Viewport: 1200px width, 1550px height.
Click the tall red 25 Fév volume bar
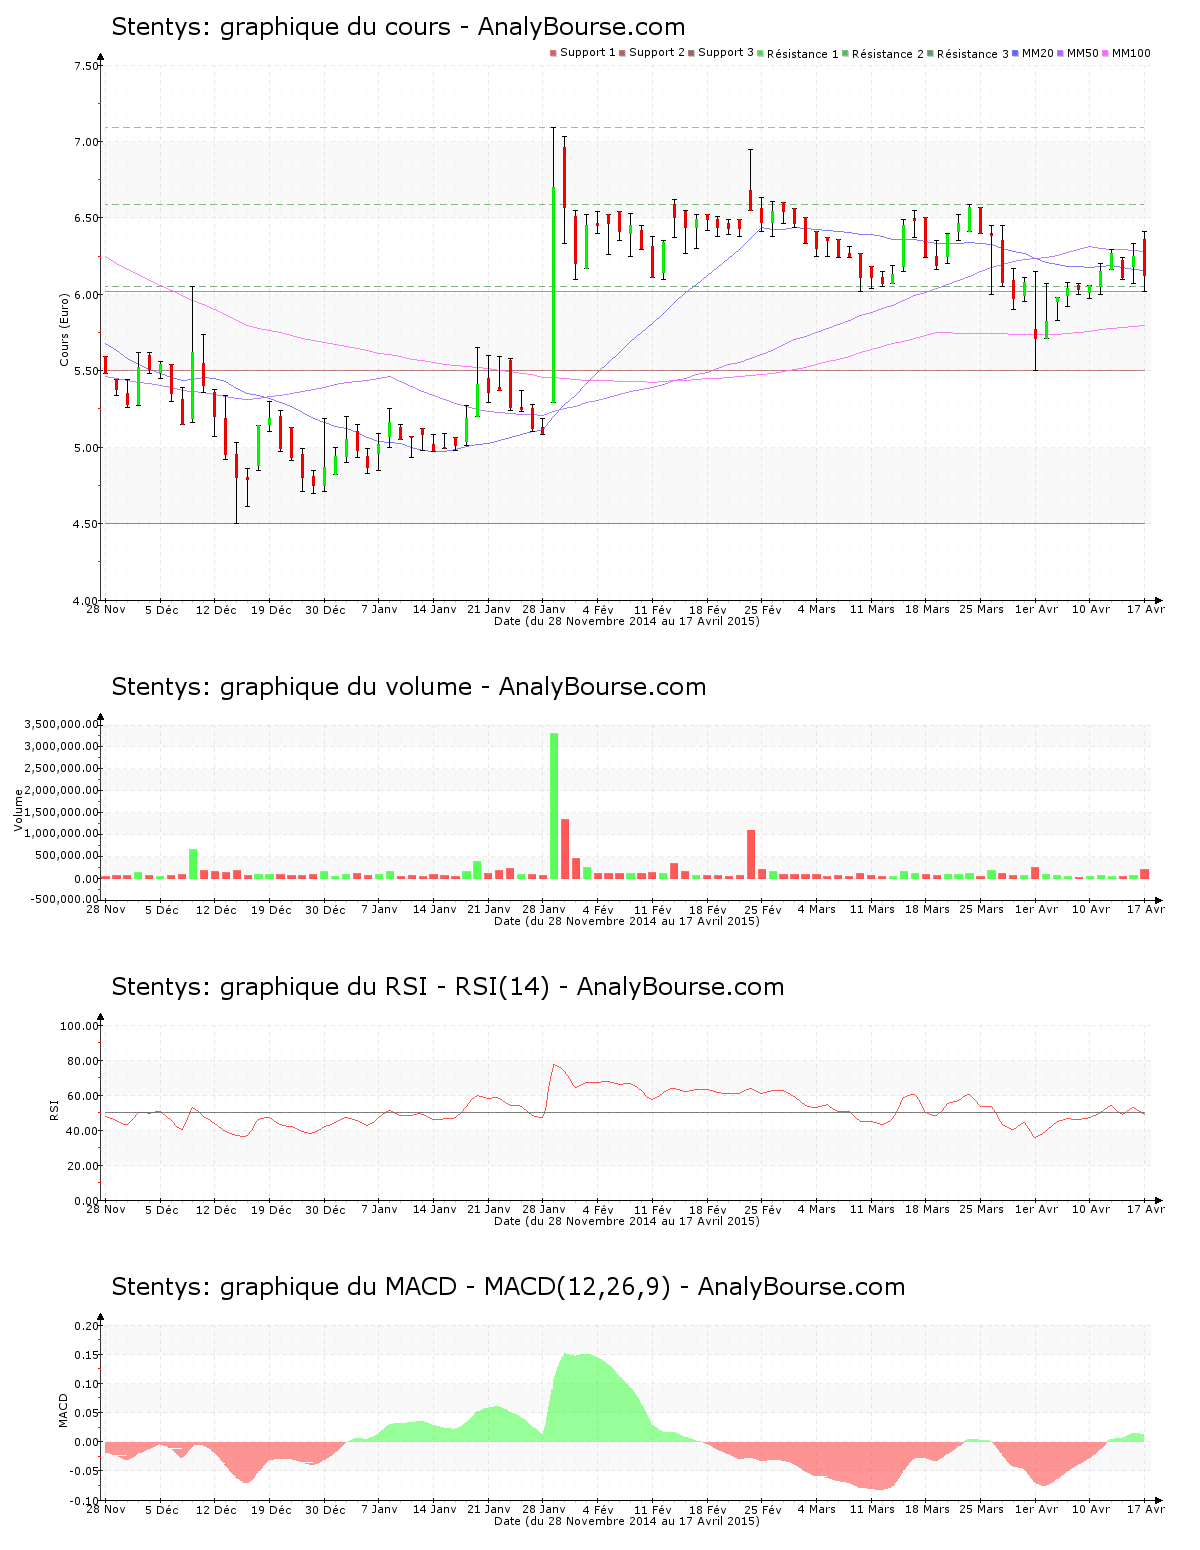coord(751,854)
